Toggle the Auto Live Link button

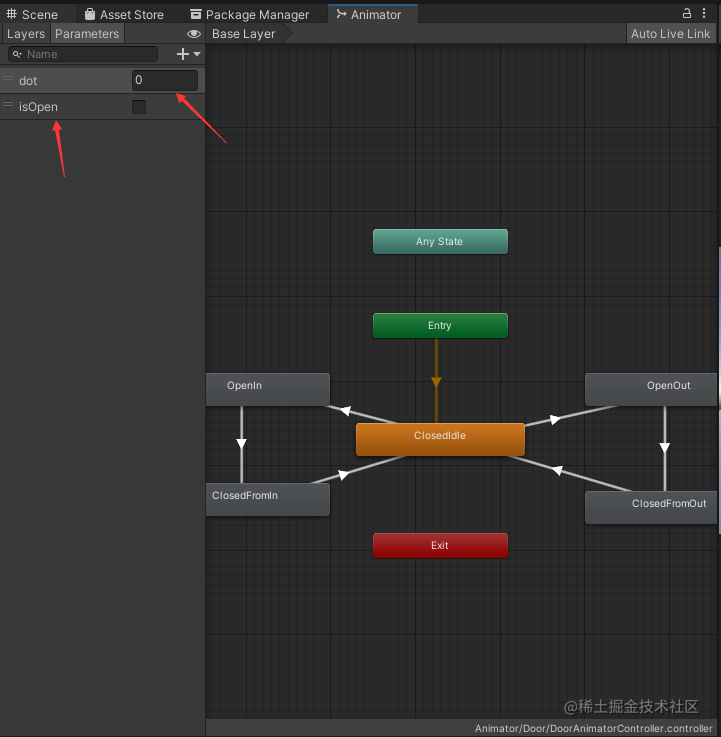point(671,34)
